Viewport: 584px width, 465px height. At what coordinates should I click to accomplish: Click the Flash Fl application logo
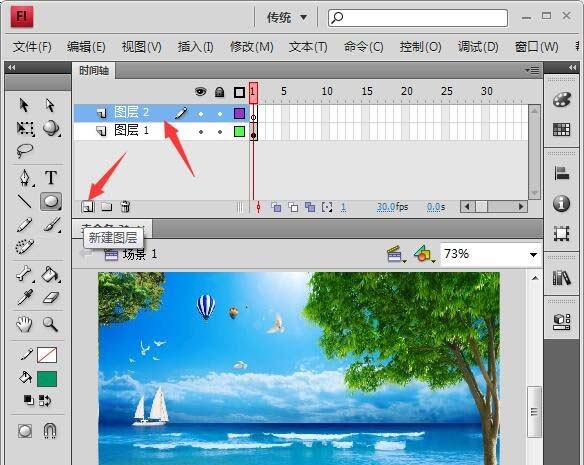[x=22, y=17]
